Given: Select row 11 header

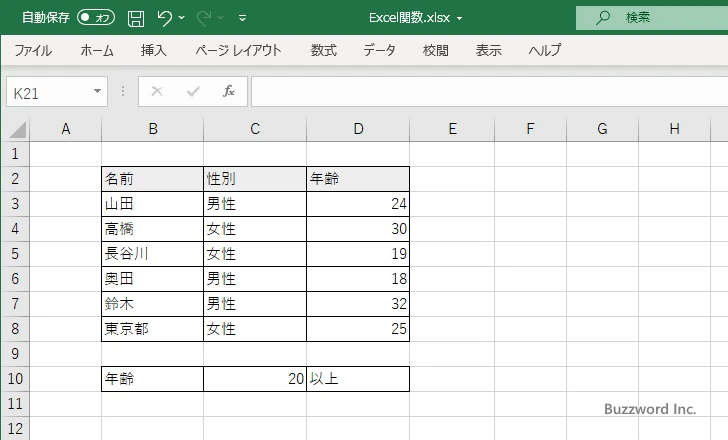Looking at the screenshot, I should coord(15,404).
